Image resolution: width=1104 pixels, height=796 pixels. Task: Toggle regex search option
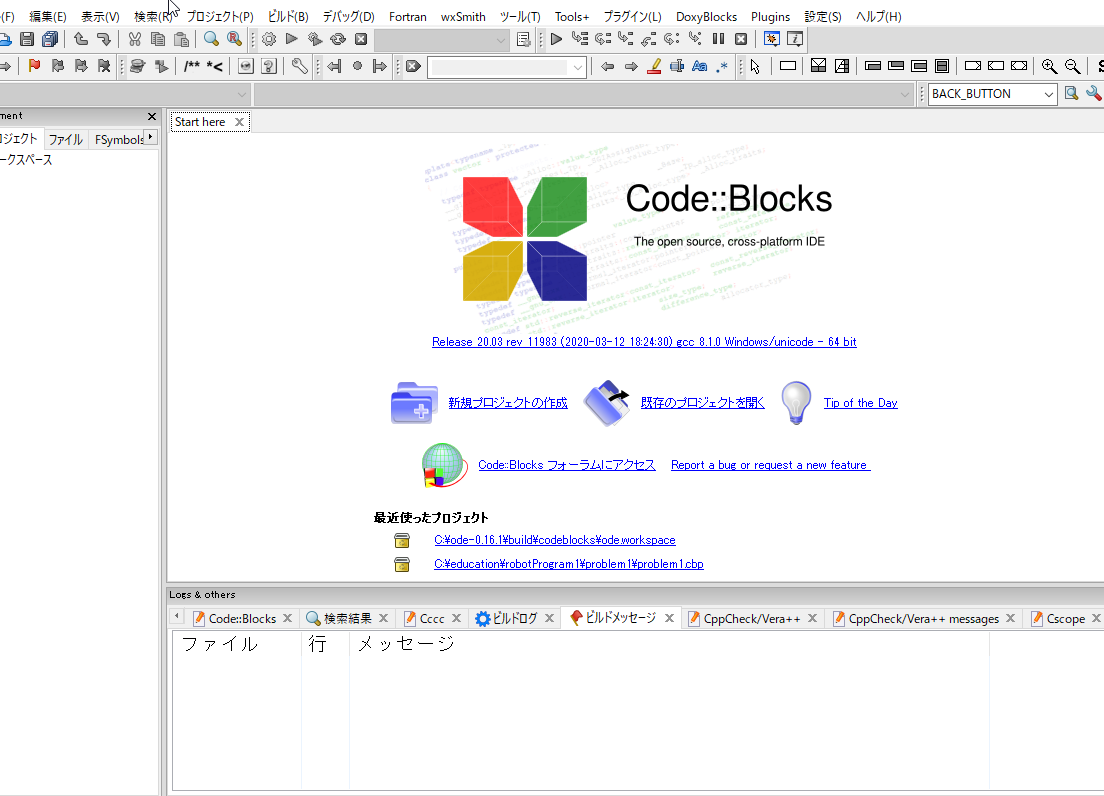point(722,67)
